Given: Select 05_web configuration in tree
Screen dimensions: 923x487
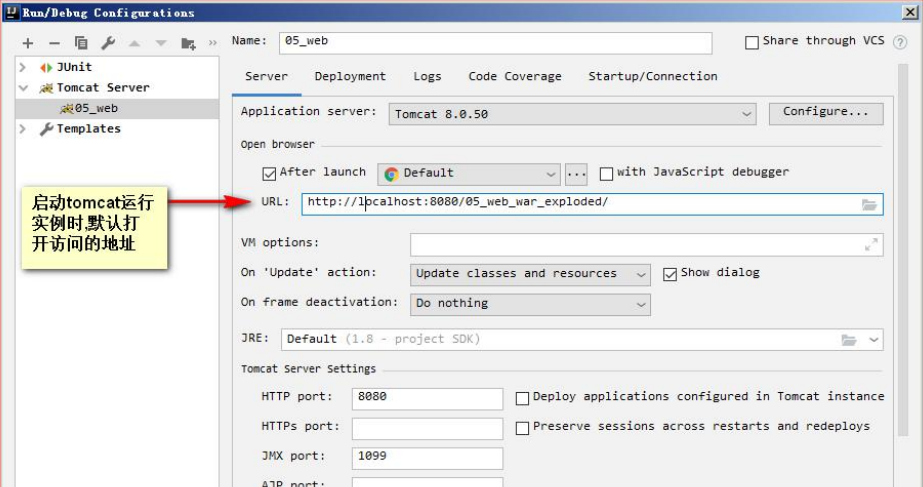Looking at the screenshot, I should 117,109.
